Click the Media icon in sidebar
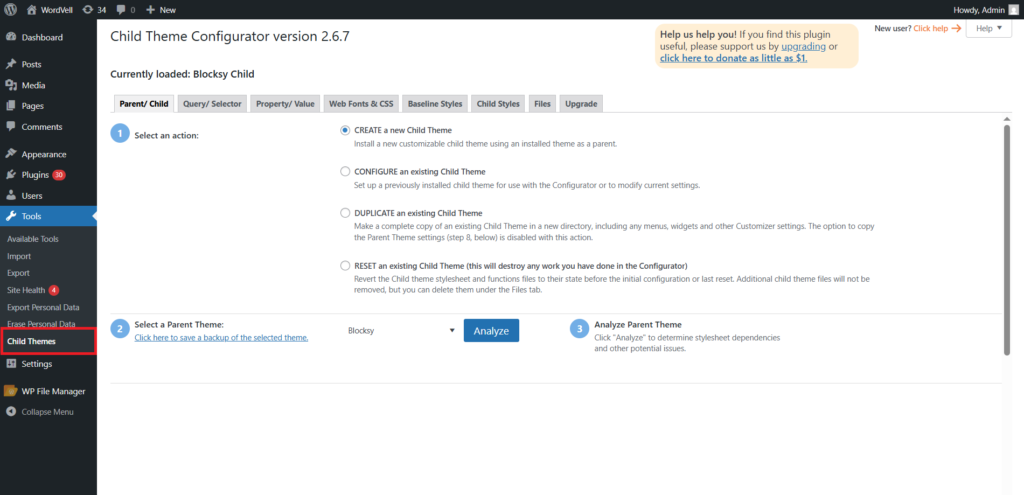The image size is (1024, 495). click(x=11, y=86)
